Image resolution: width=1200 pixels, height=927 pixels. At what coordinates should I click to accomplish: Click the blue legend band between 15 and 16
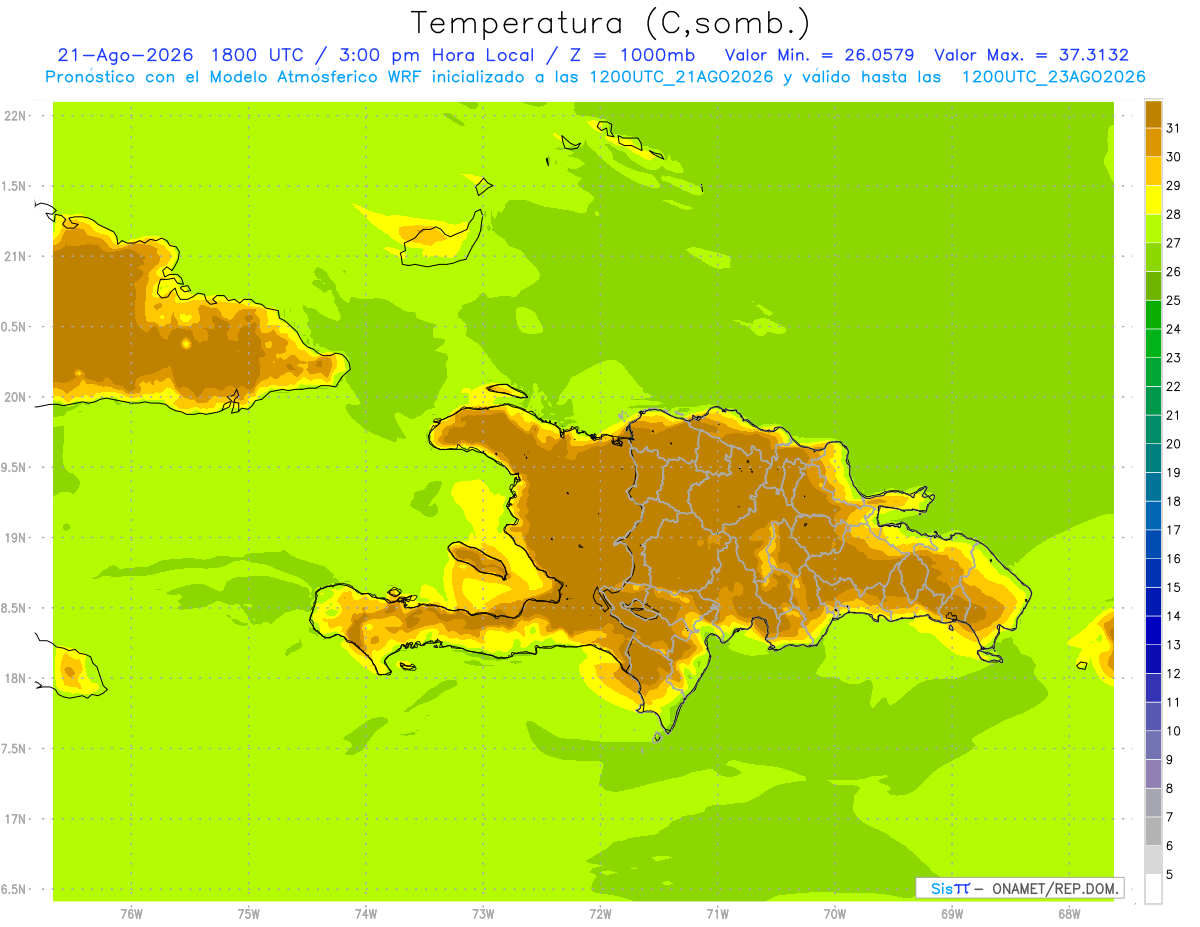click(x=1153, y=573)
